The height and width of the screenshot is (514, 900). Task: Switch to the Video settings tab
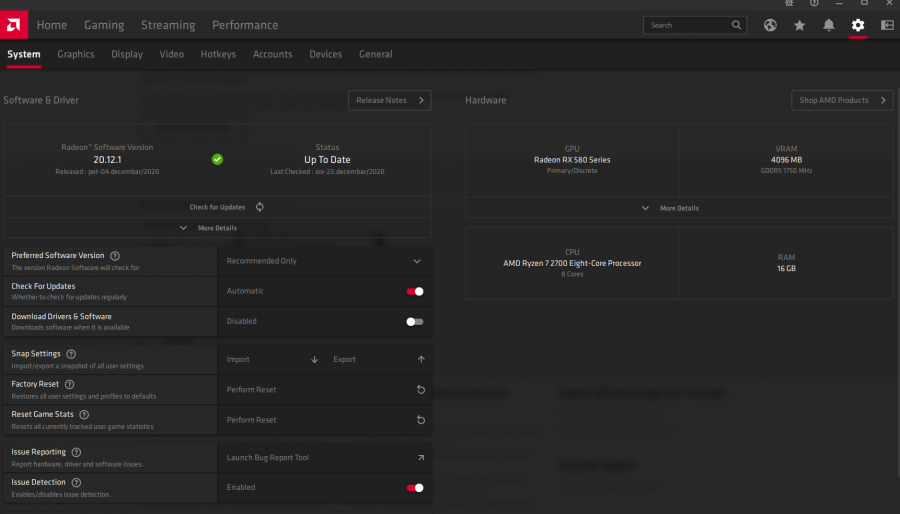(x=172, y=54)
